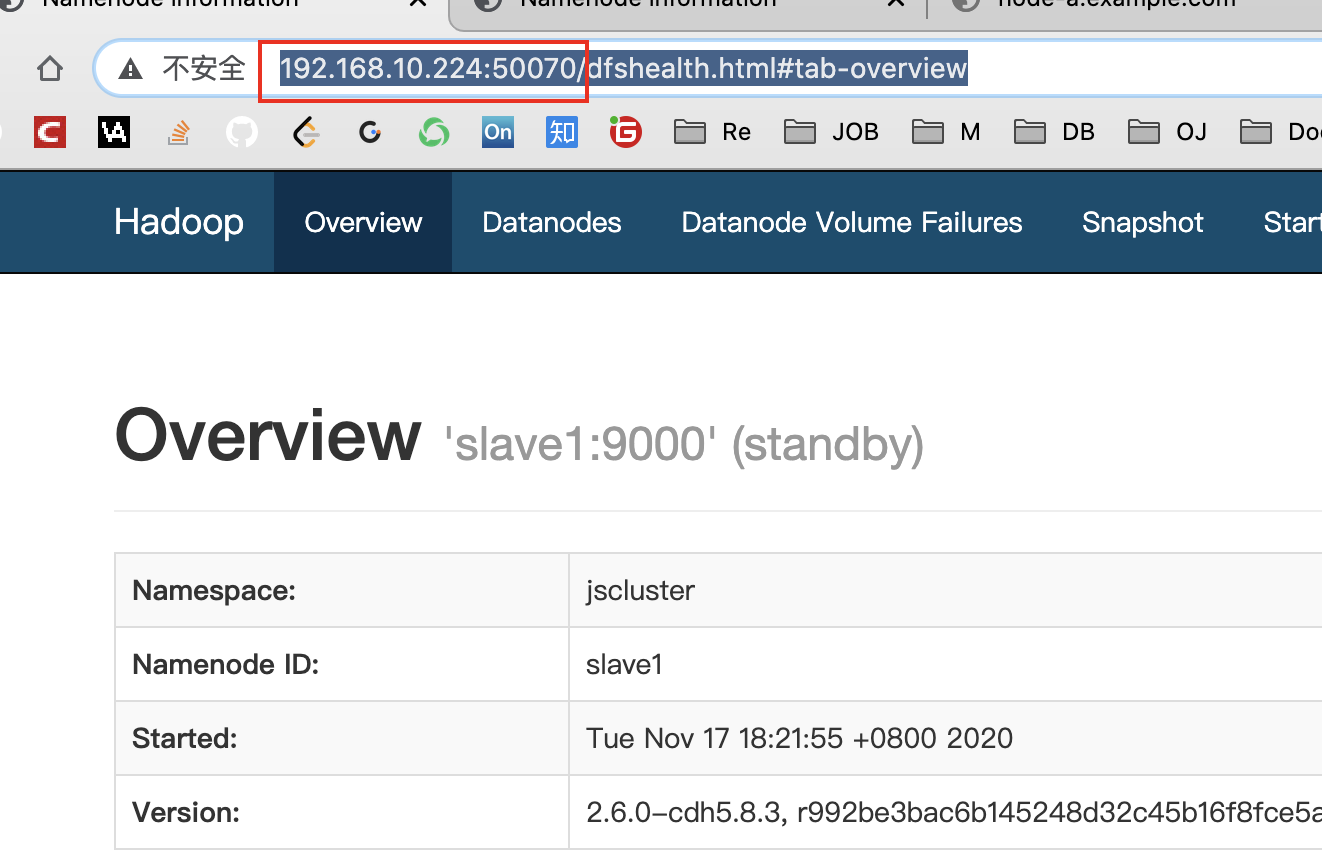Click the jscluster value cell
Image resolution: width=1322 pixels, height=850 pixels.
click(945, 590)
